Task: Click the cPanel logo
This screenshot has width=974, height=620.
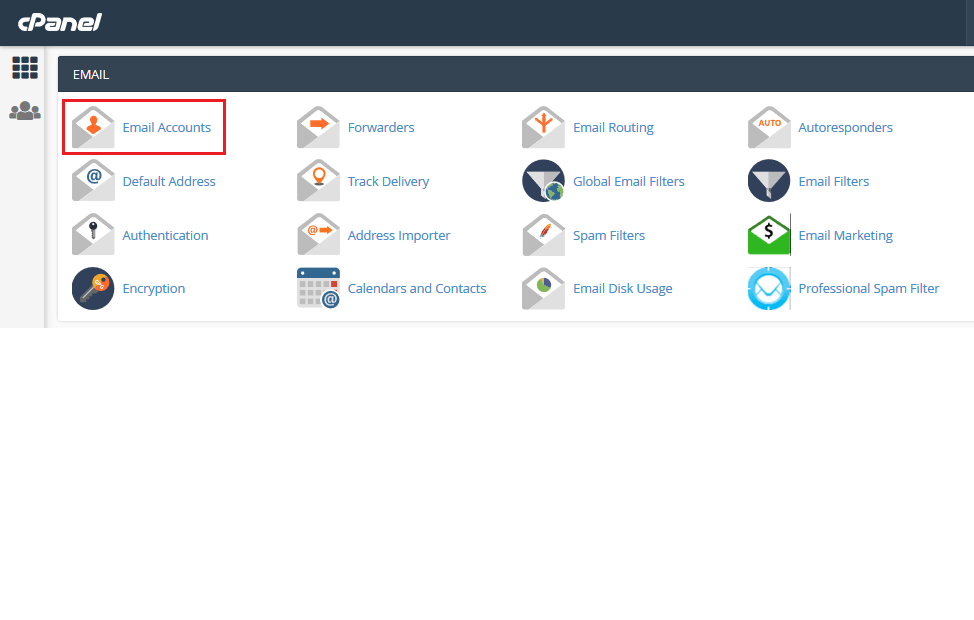Action: [x=60, y=21]
